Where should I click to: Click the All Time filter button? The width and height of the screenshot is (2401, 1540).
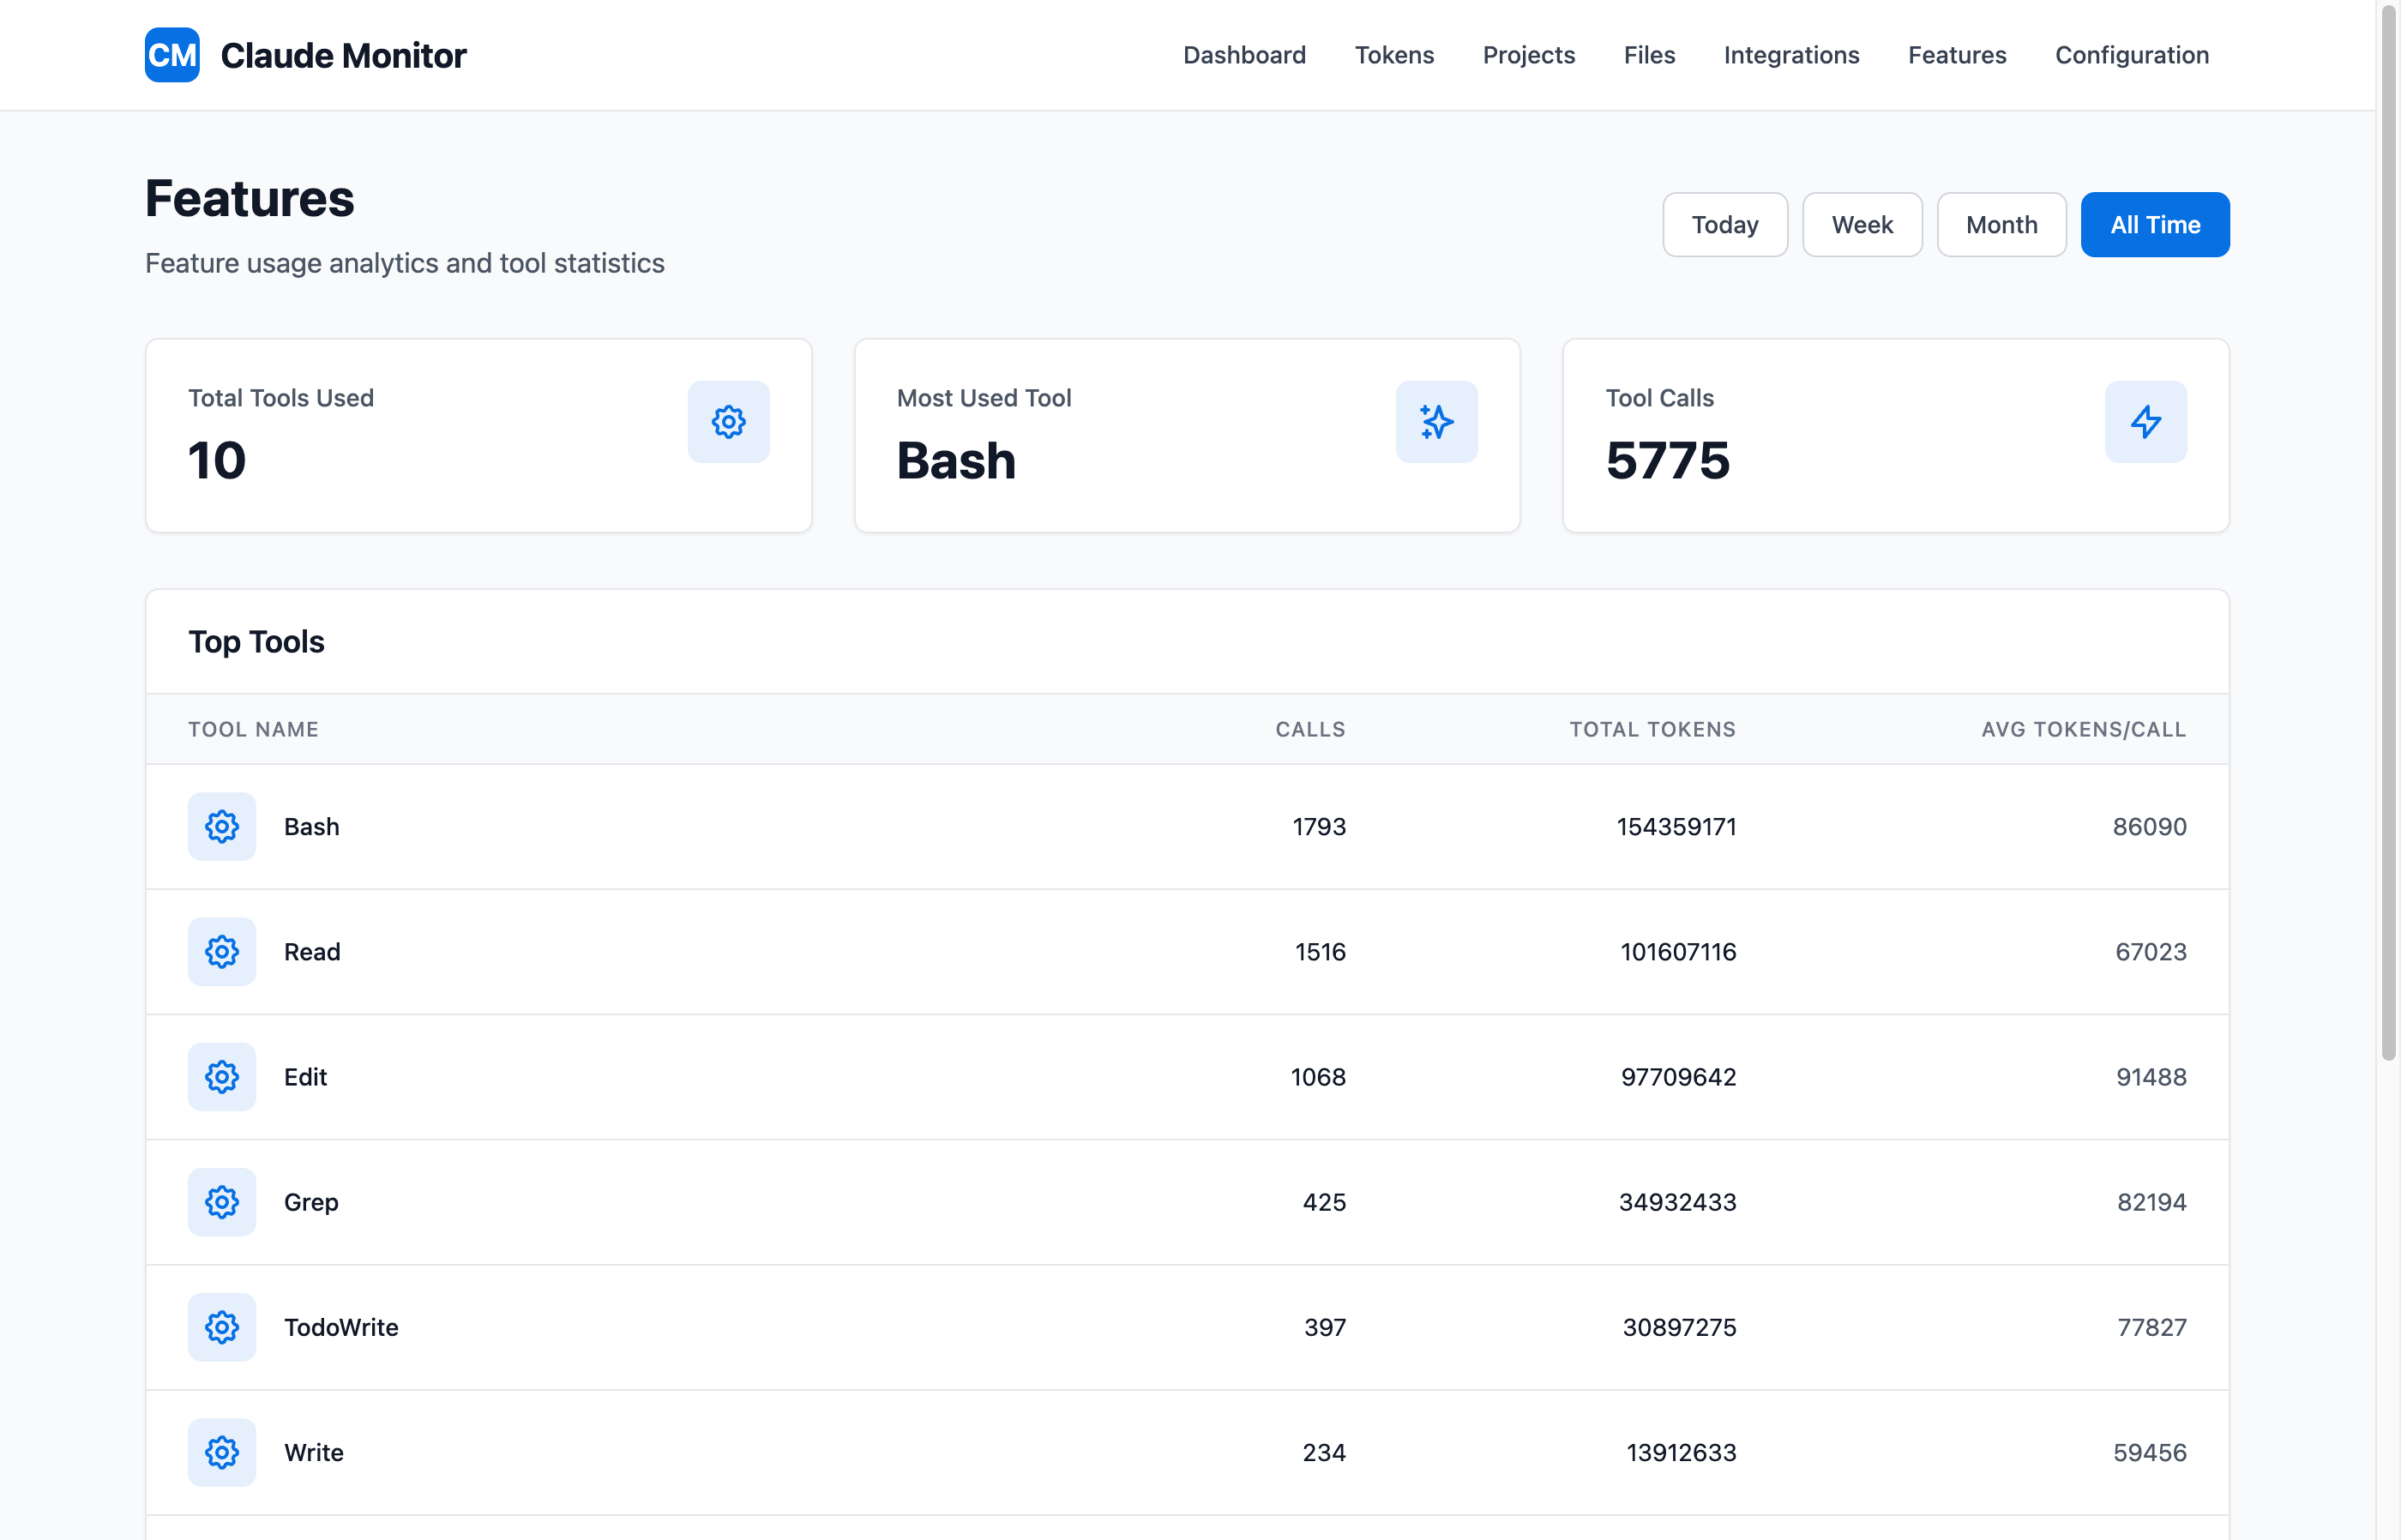2155,224
